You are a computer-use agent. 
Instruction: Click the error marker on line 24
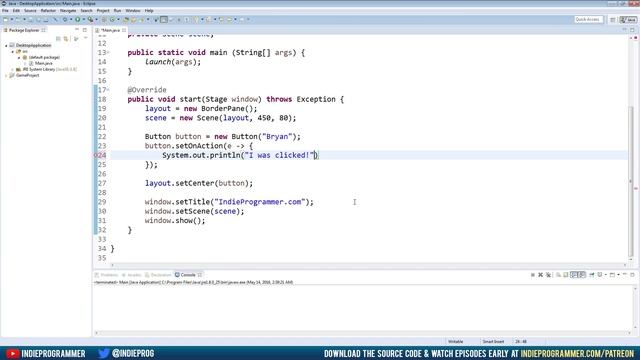click(x=96, y=156)
